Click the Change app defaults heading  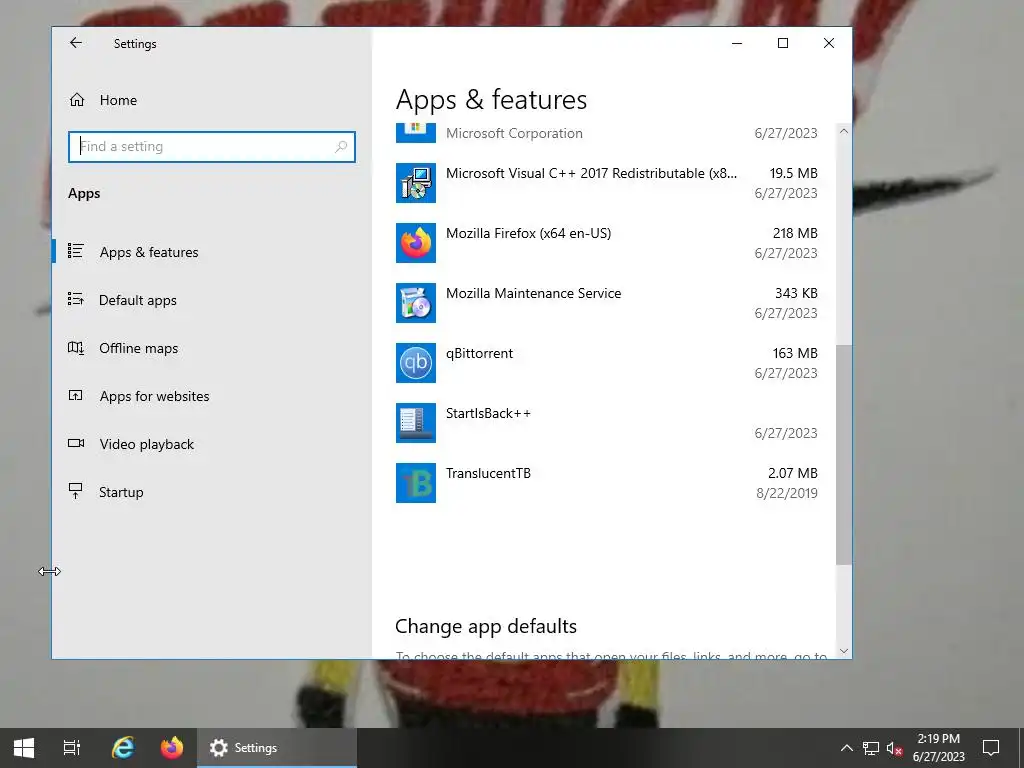click(x=486, y=626)
